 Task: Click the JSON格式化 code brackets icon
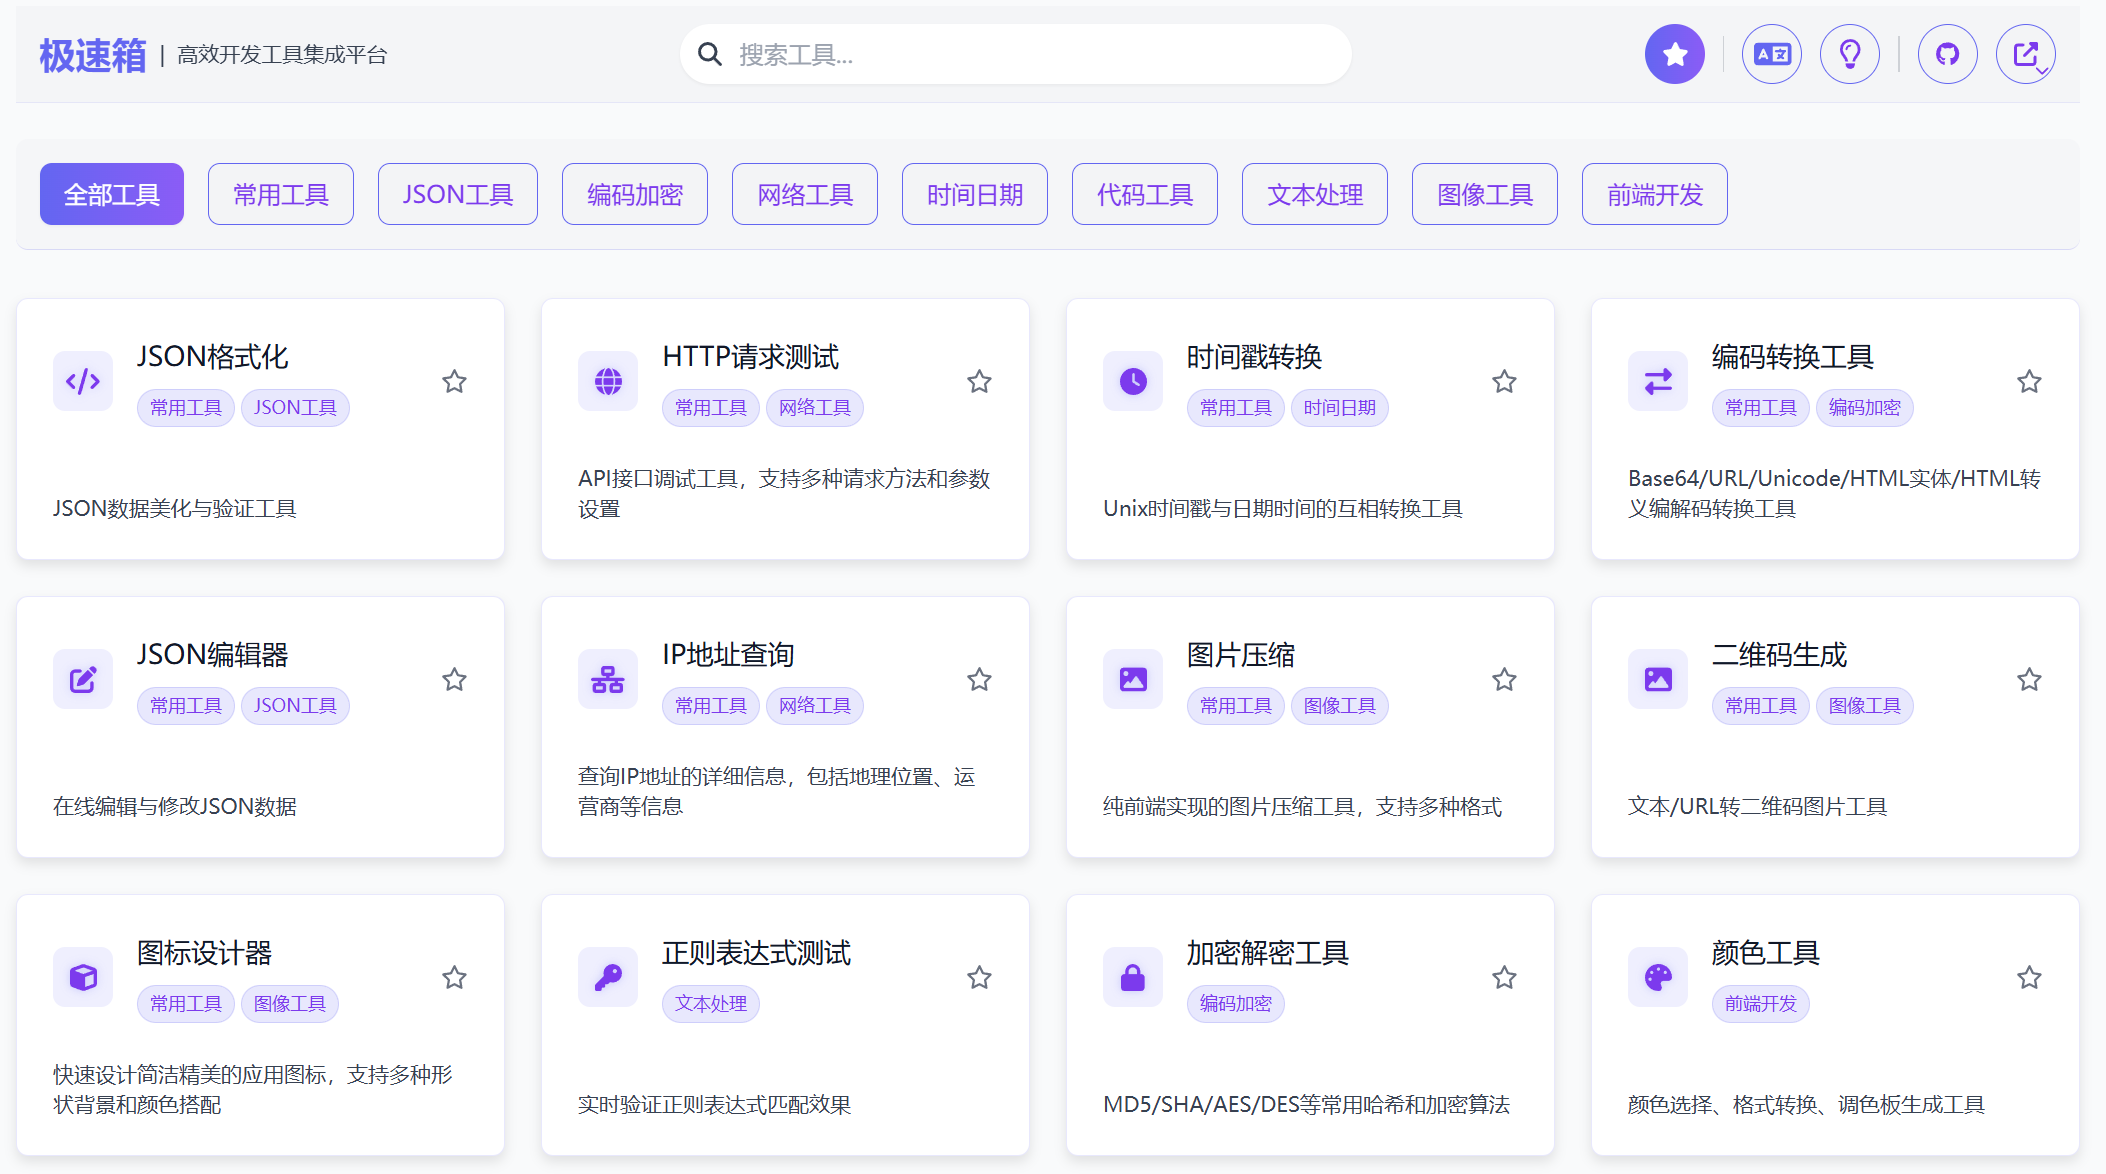pyautogui.click(x=83, y=381)
